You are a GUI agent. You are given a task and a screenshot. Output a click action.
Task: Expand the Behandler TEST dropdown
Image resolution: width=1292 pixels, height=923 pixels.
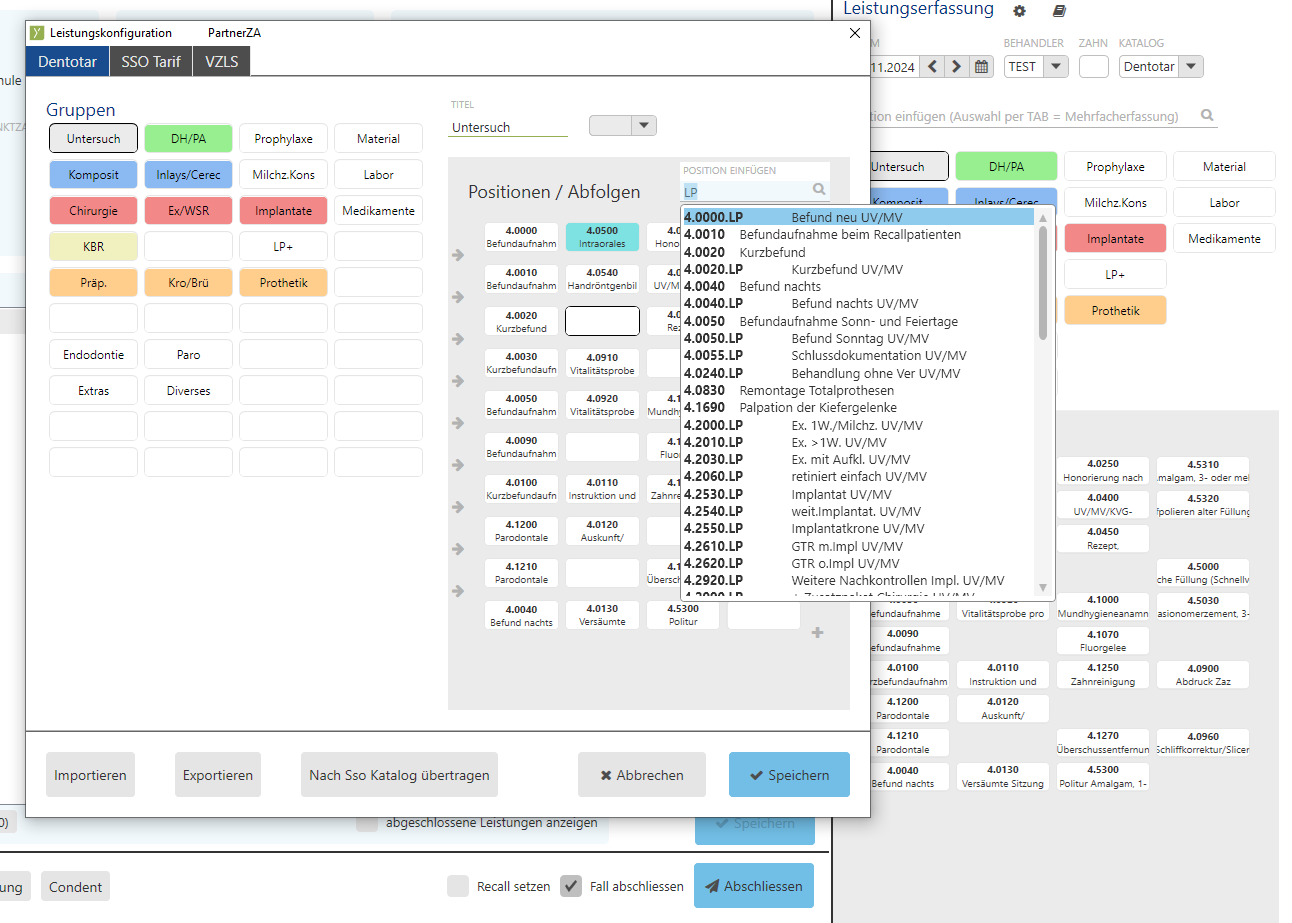[x=1056, y=67]
